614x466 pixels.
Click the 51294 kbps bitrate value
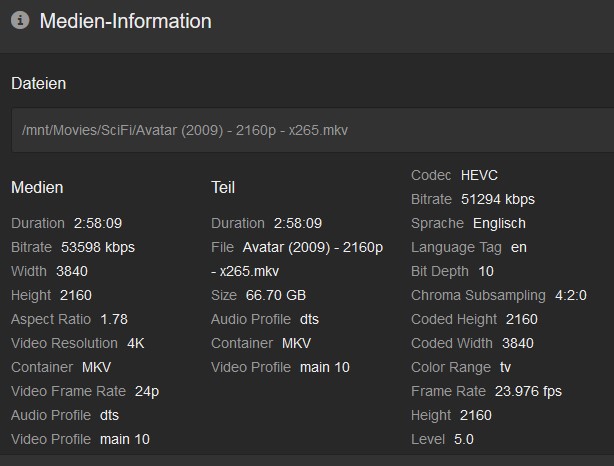tap(498, 199)
